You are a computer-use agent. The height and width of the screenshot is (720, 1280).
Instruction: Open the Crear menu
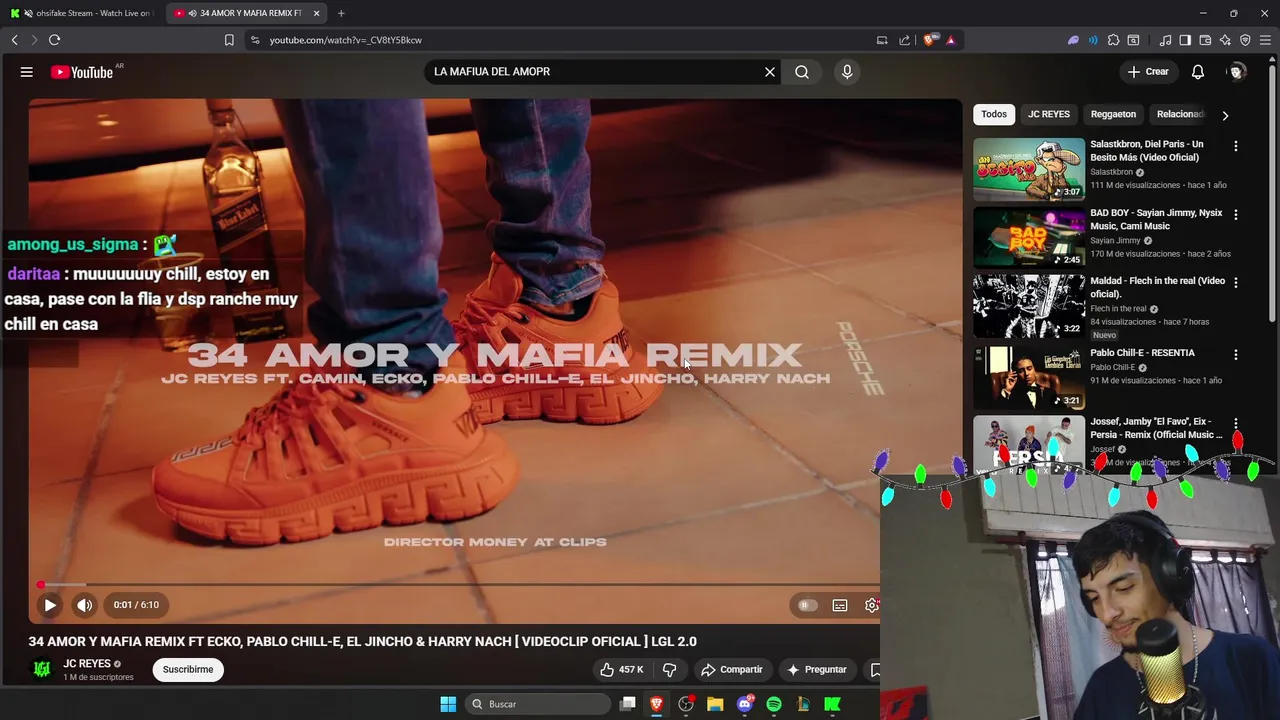click(1148, 72)
